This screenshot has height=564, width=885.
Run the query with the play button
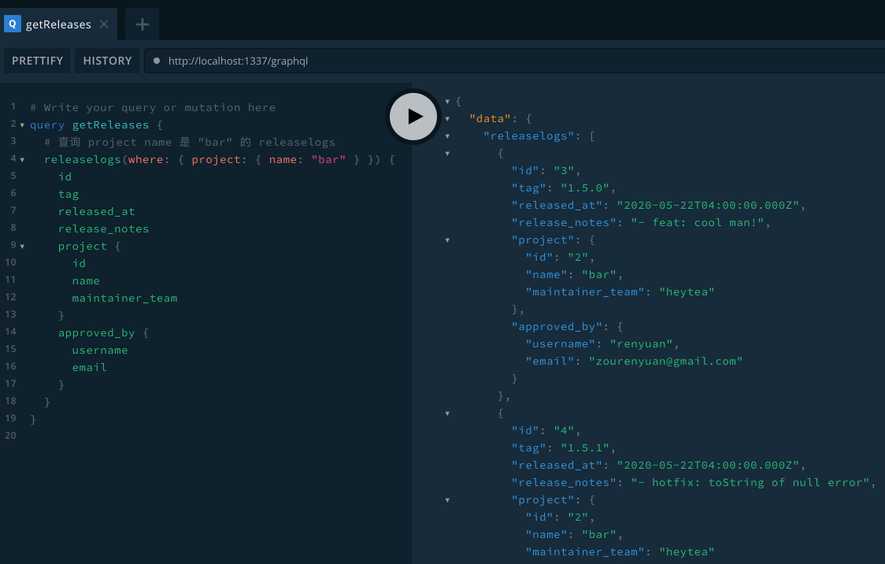(x=413, y=116)
